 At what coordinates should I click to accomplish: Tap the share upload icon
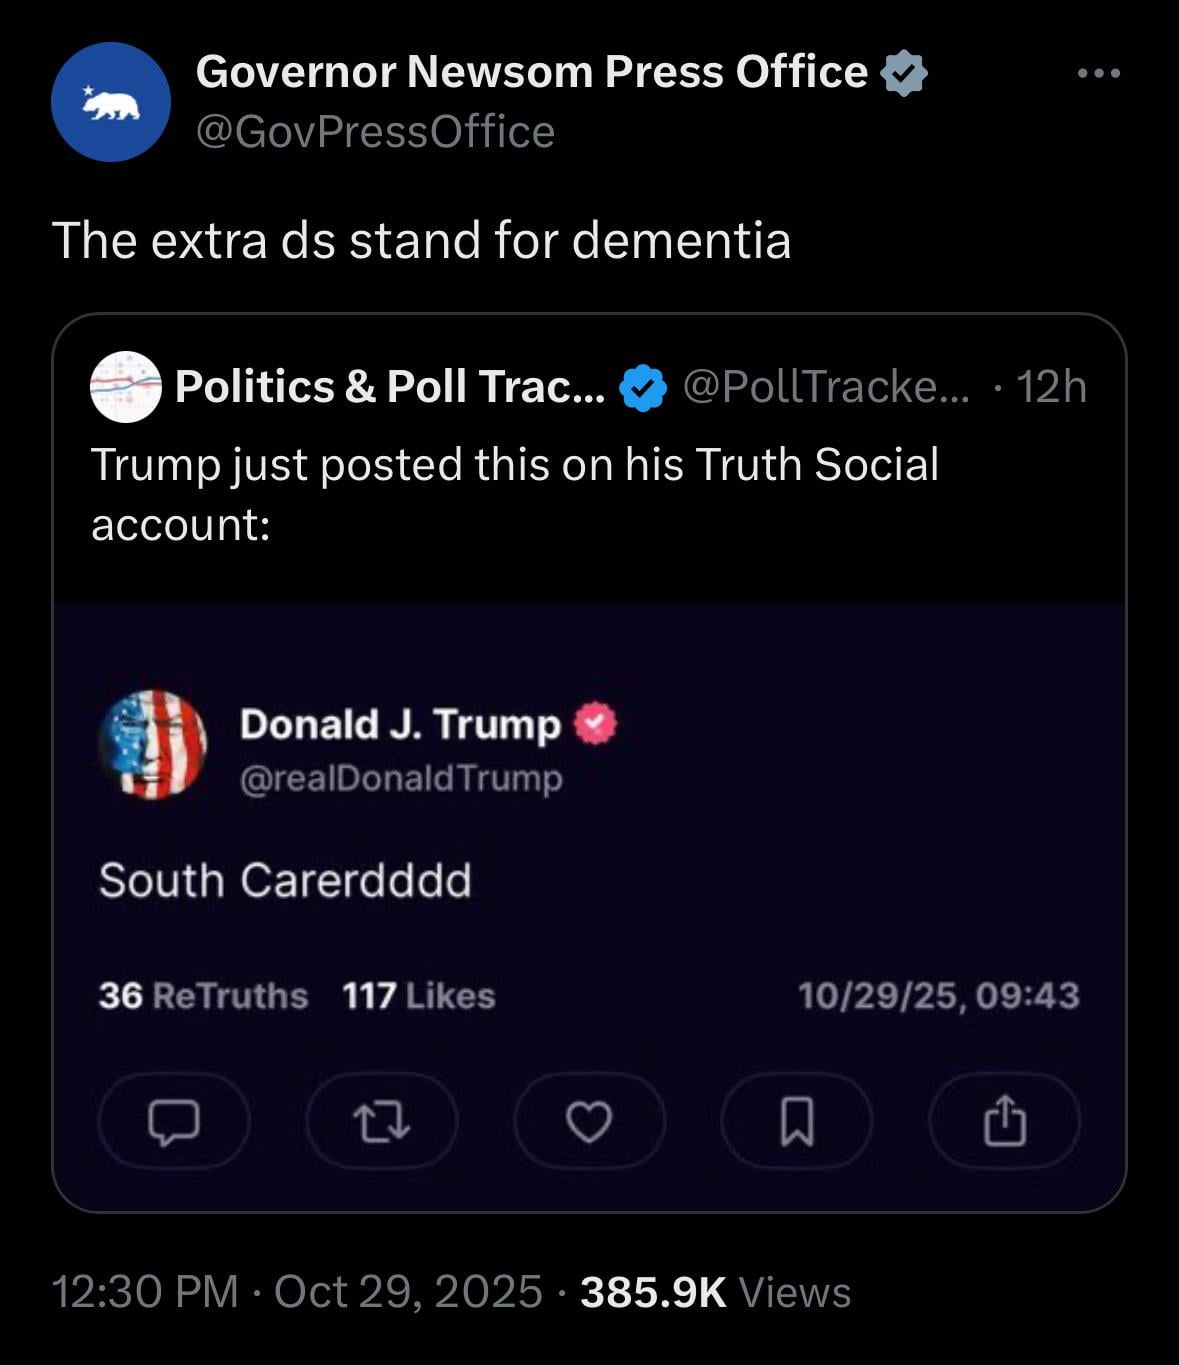click(1004, 1121)
